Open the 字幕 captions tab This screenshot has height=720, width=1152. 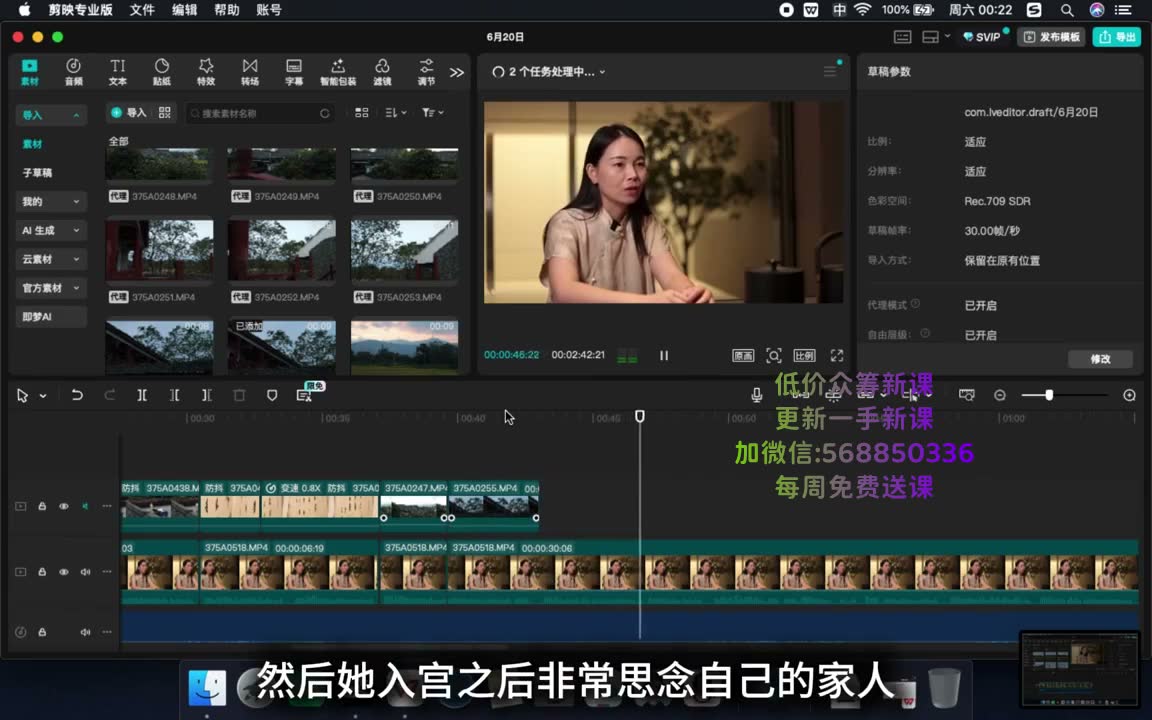(x=294, y=72)
